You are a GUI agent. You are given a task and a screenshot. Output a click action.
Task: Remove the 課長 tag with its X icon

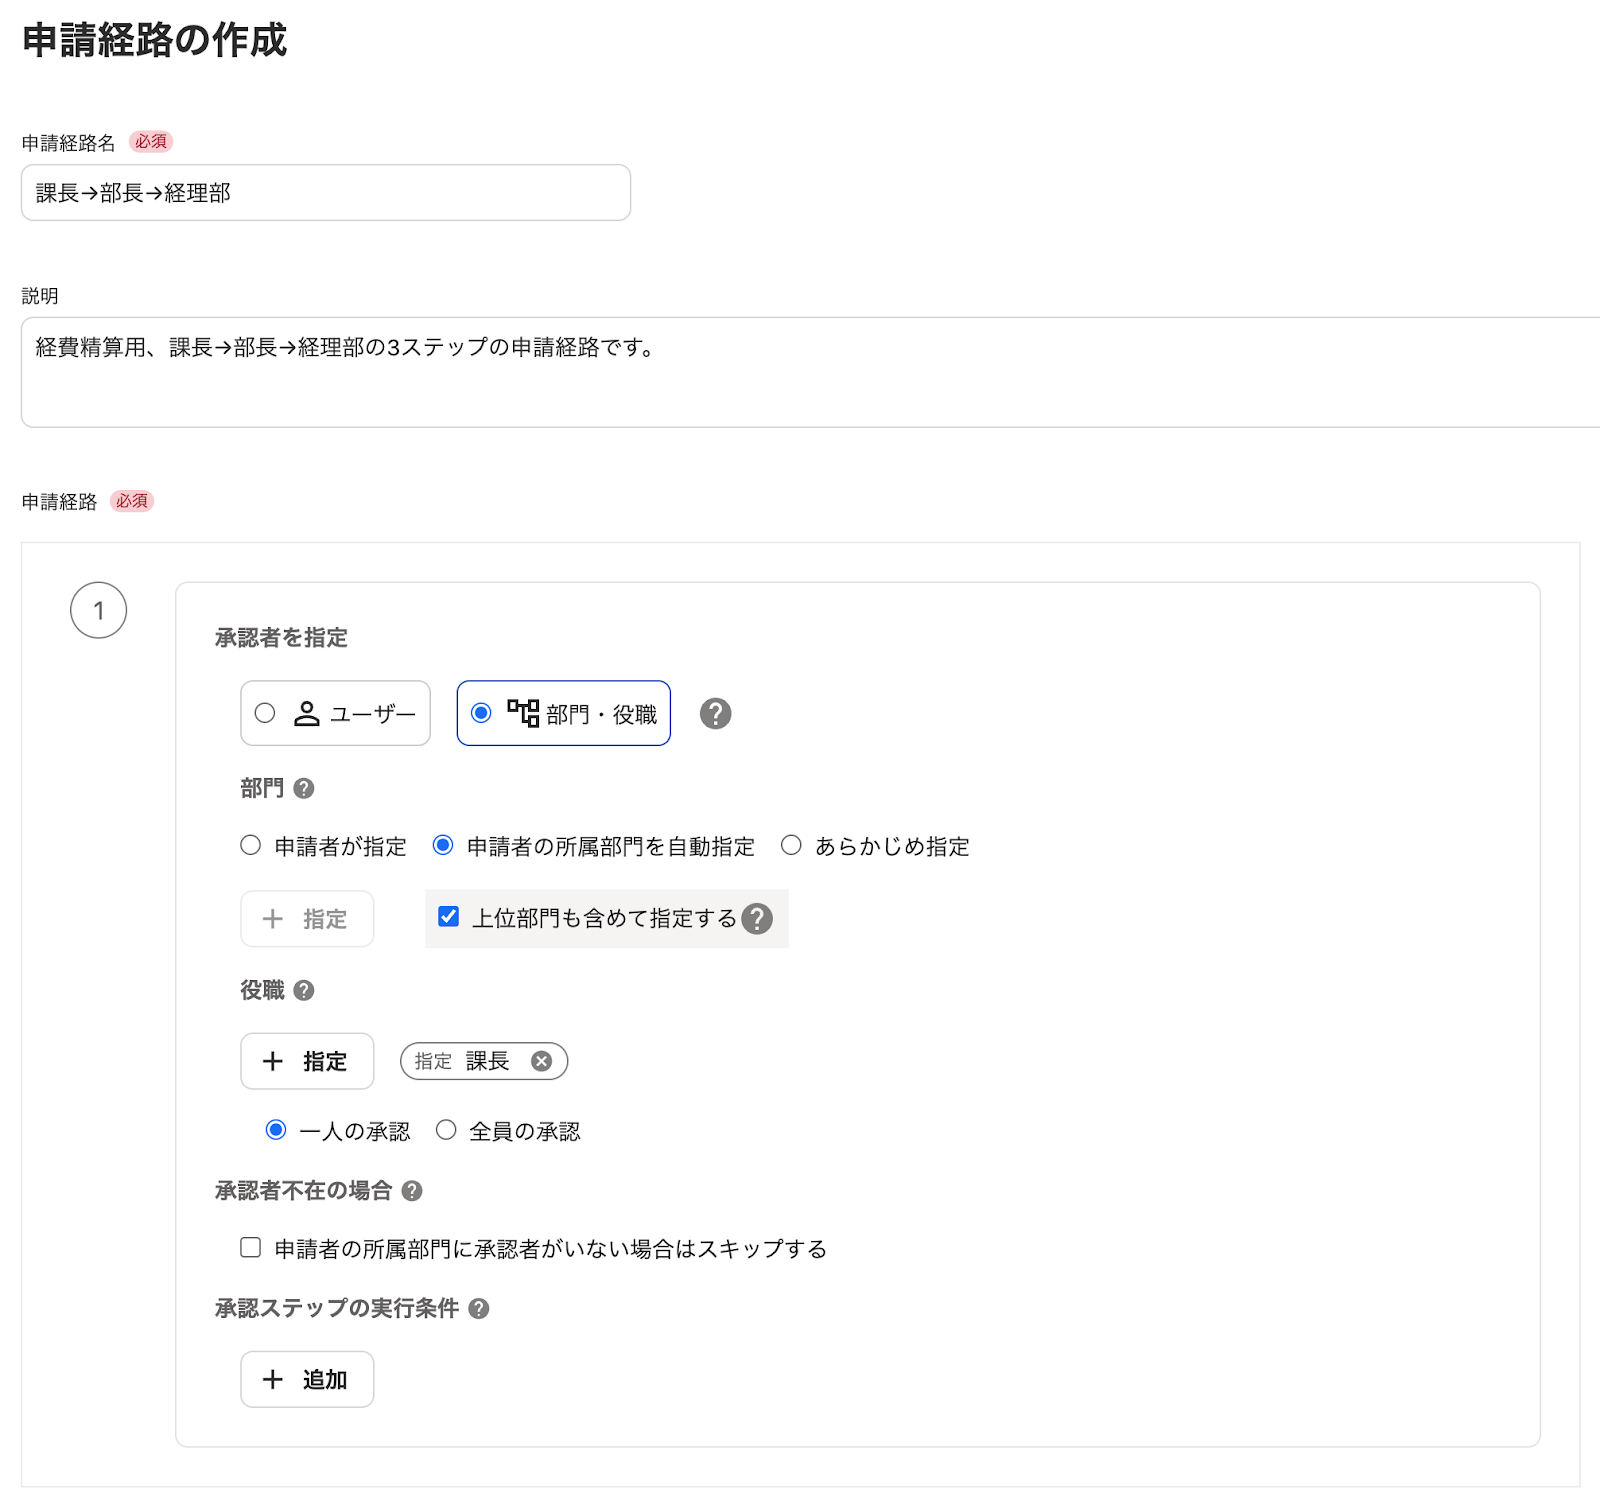pyautogui.click(x=541, y=1061)
